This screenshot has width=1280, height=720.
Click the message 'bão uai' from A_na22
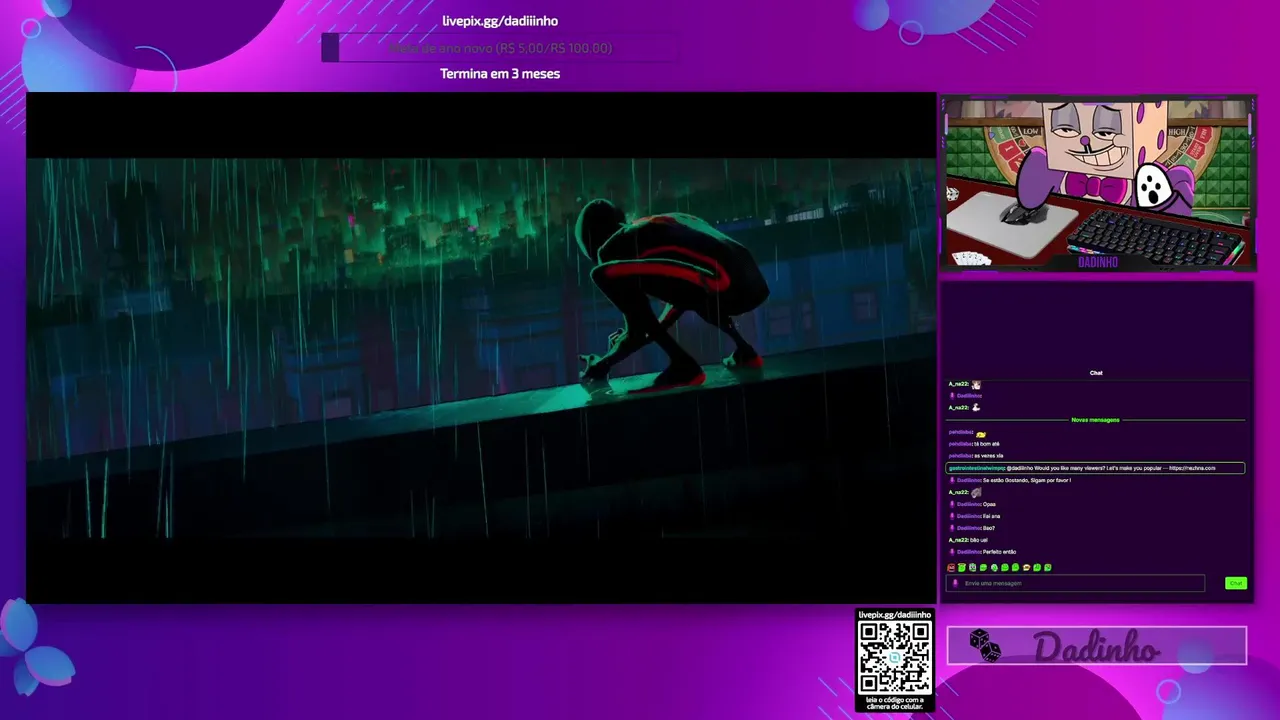click(x=979, y=540)
